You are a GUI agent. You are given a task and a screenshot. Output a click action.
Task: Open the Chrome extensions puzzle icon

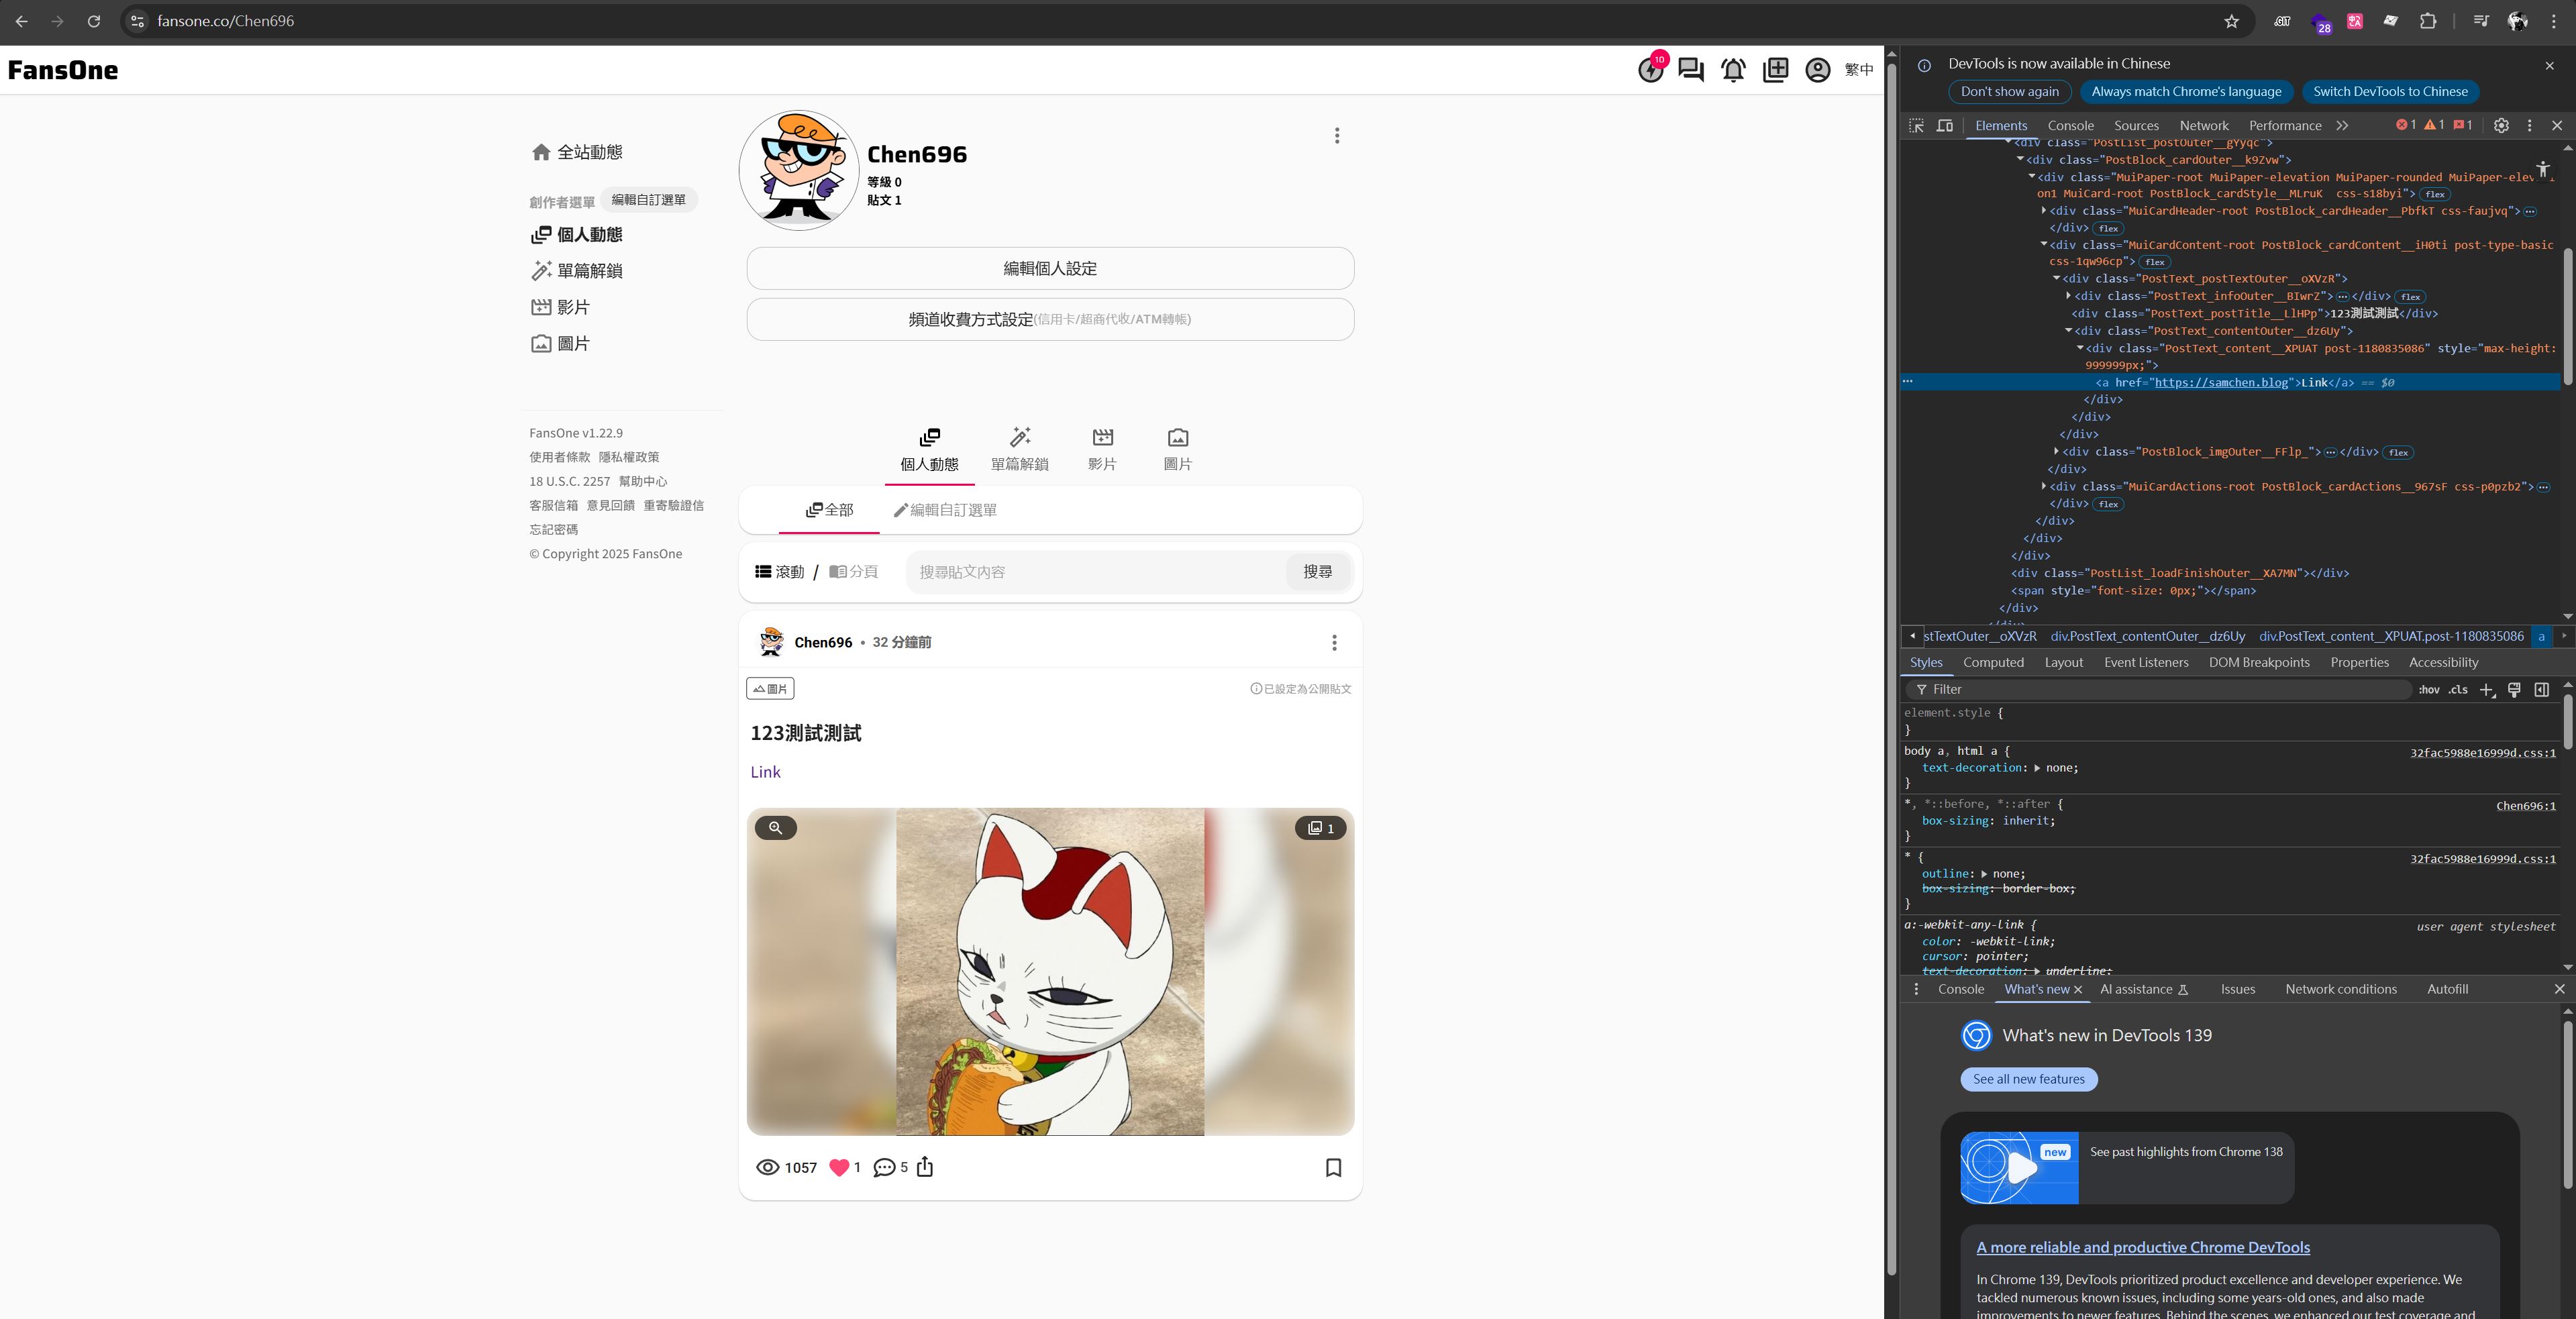point(2428,21)
